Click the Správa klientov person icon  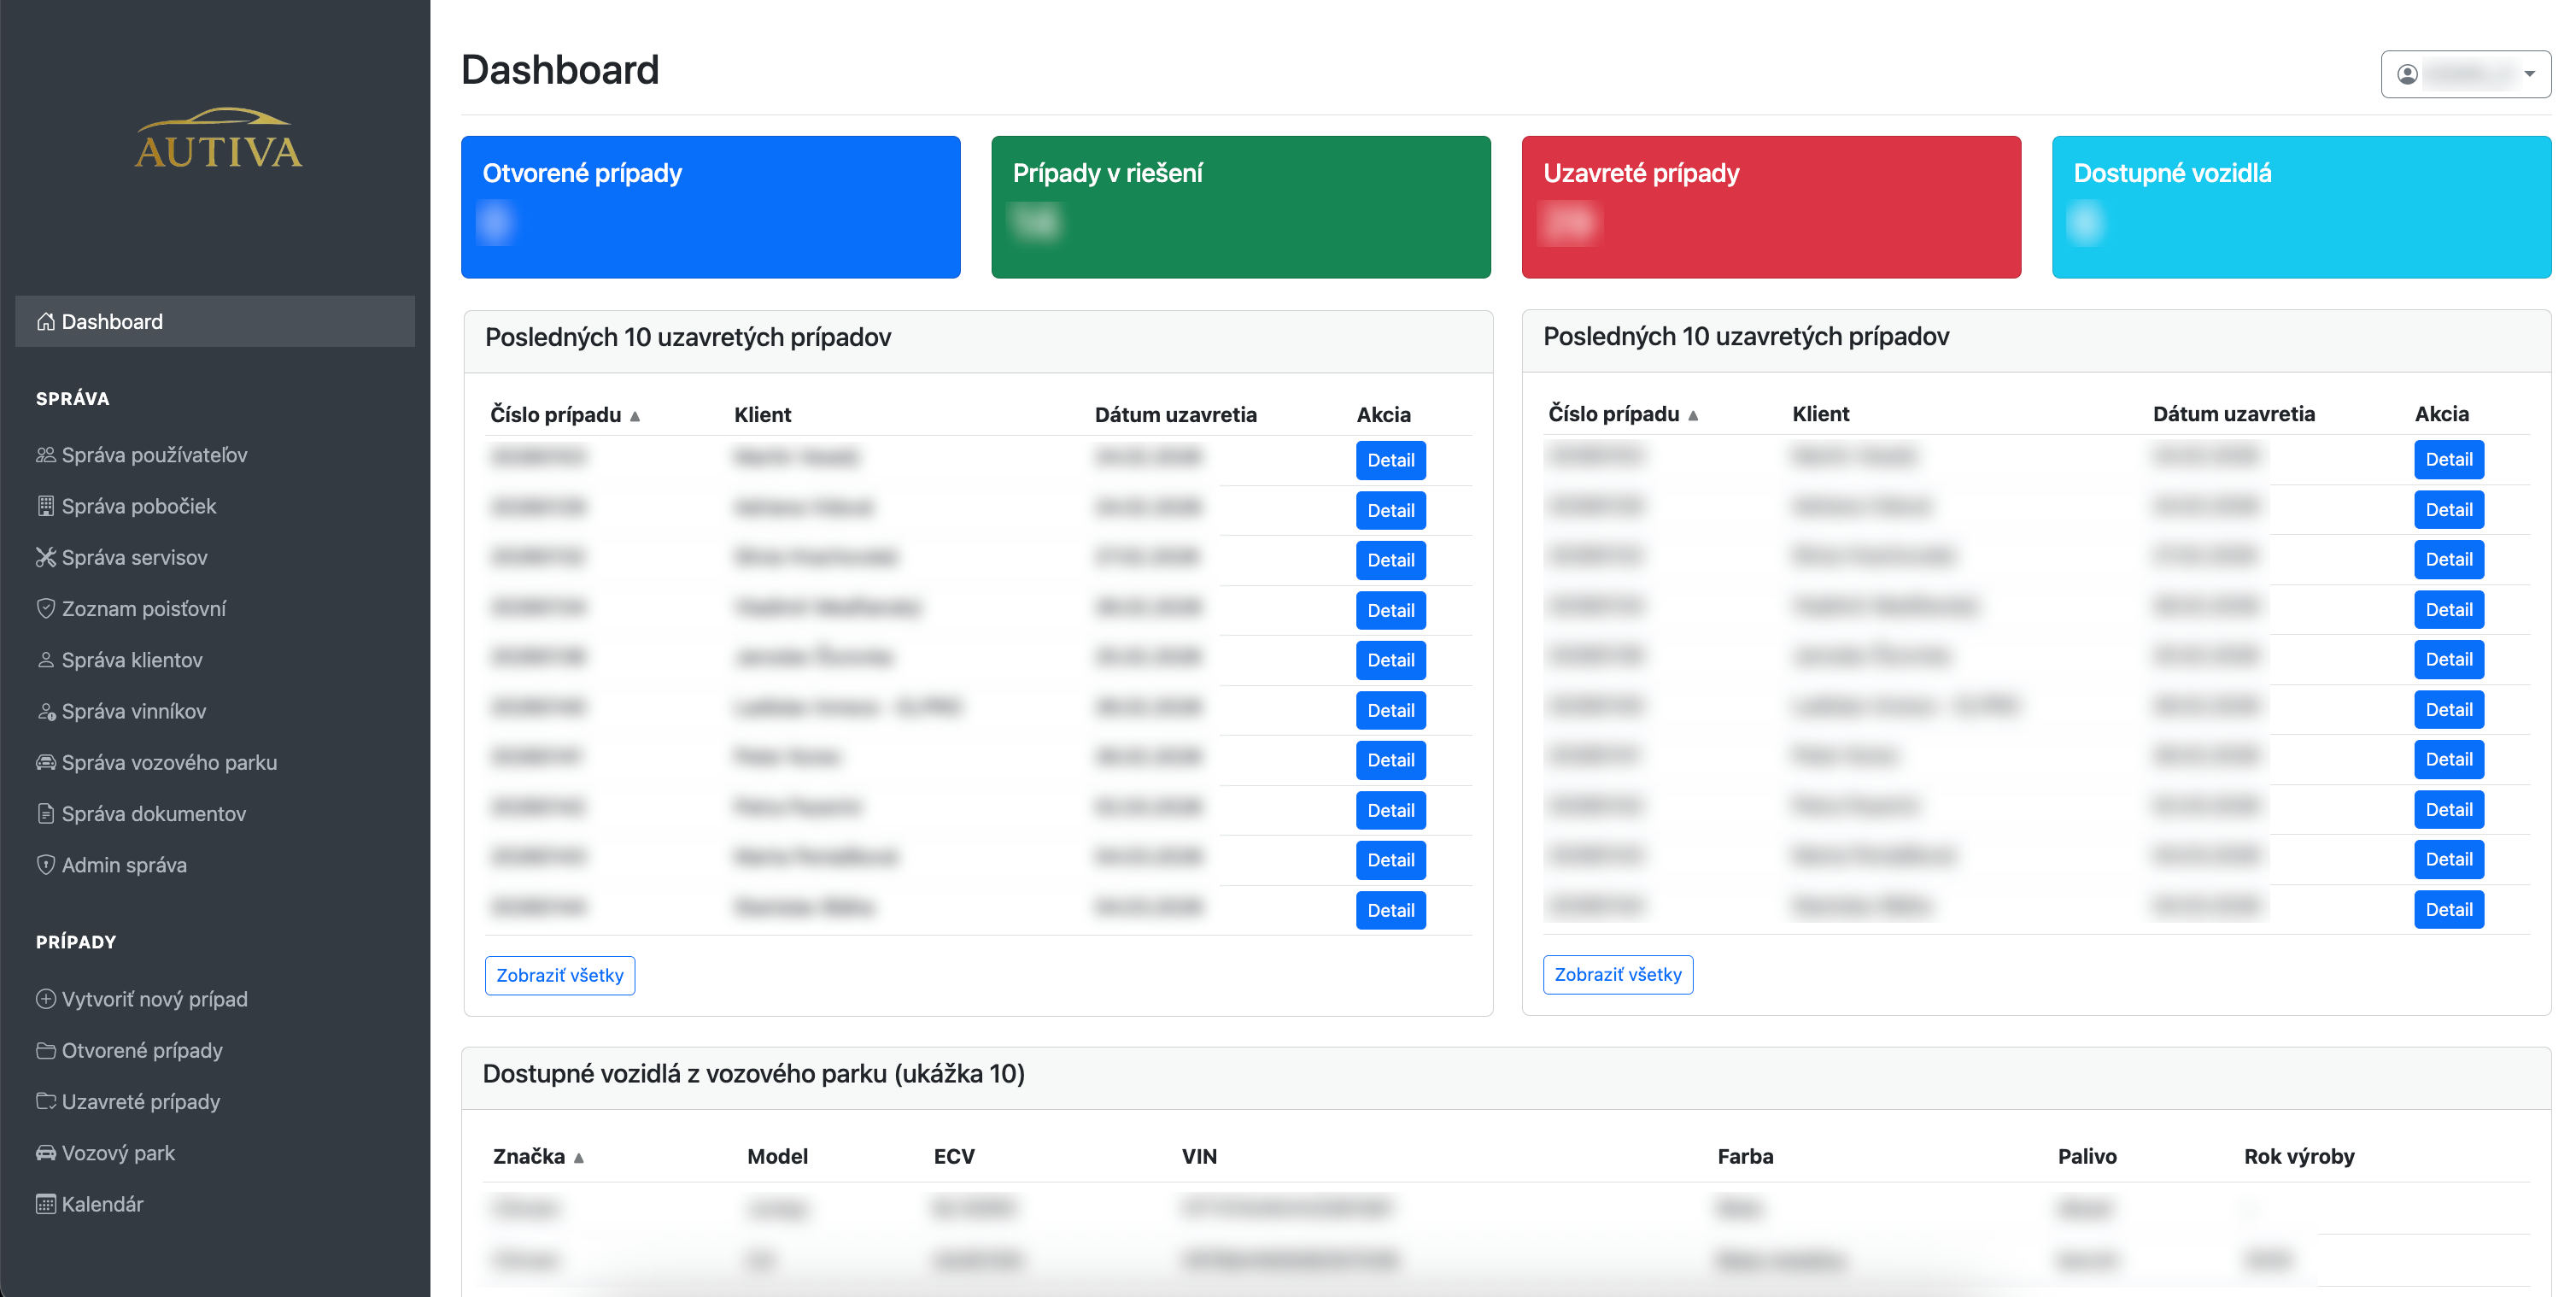tap(46, 659)
